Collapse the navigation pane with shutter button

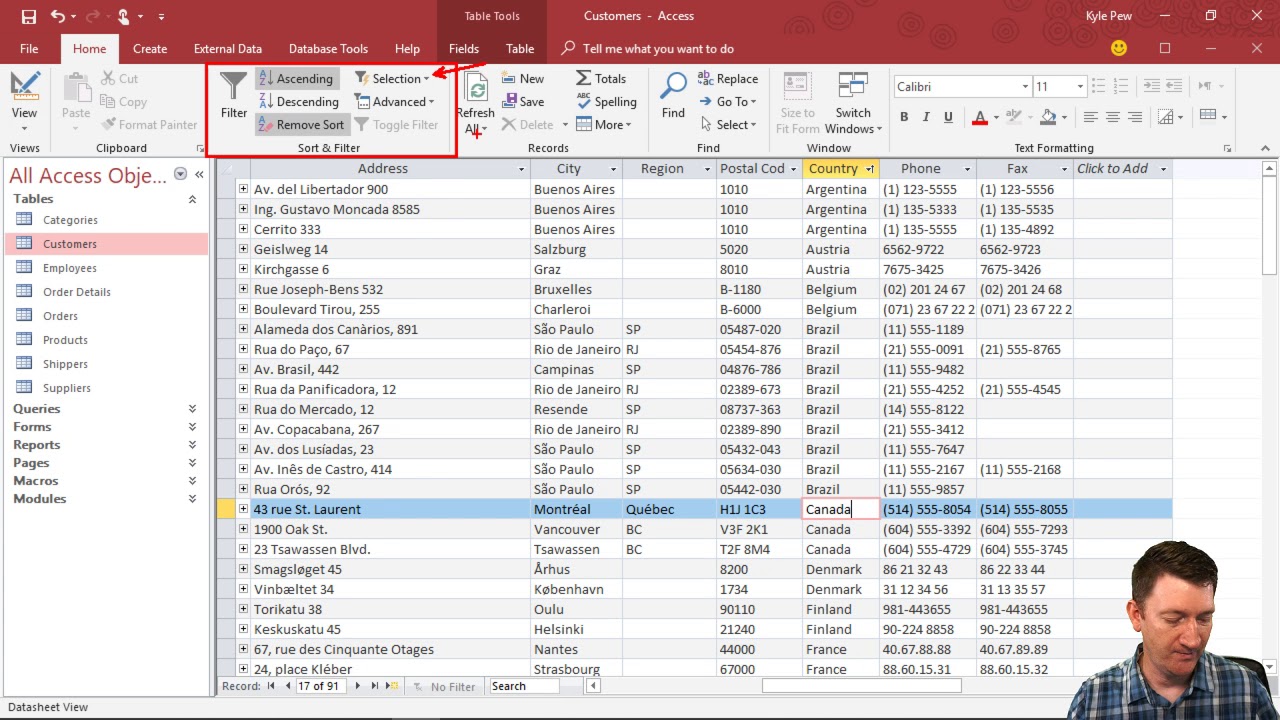point(199,174)
